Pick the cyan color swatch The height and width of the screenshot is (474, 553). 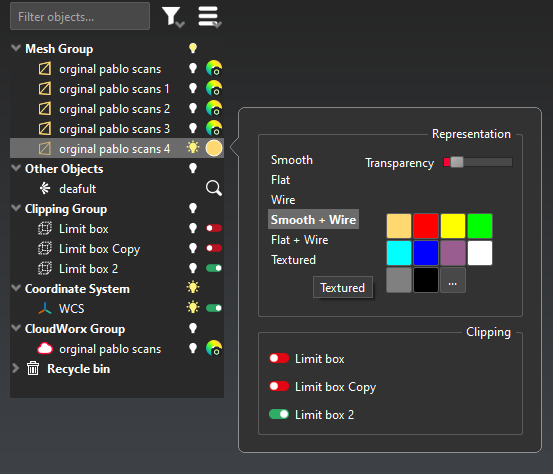click(399, 253)
